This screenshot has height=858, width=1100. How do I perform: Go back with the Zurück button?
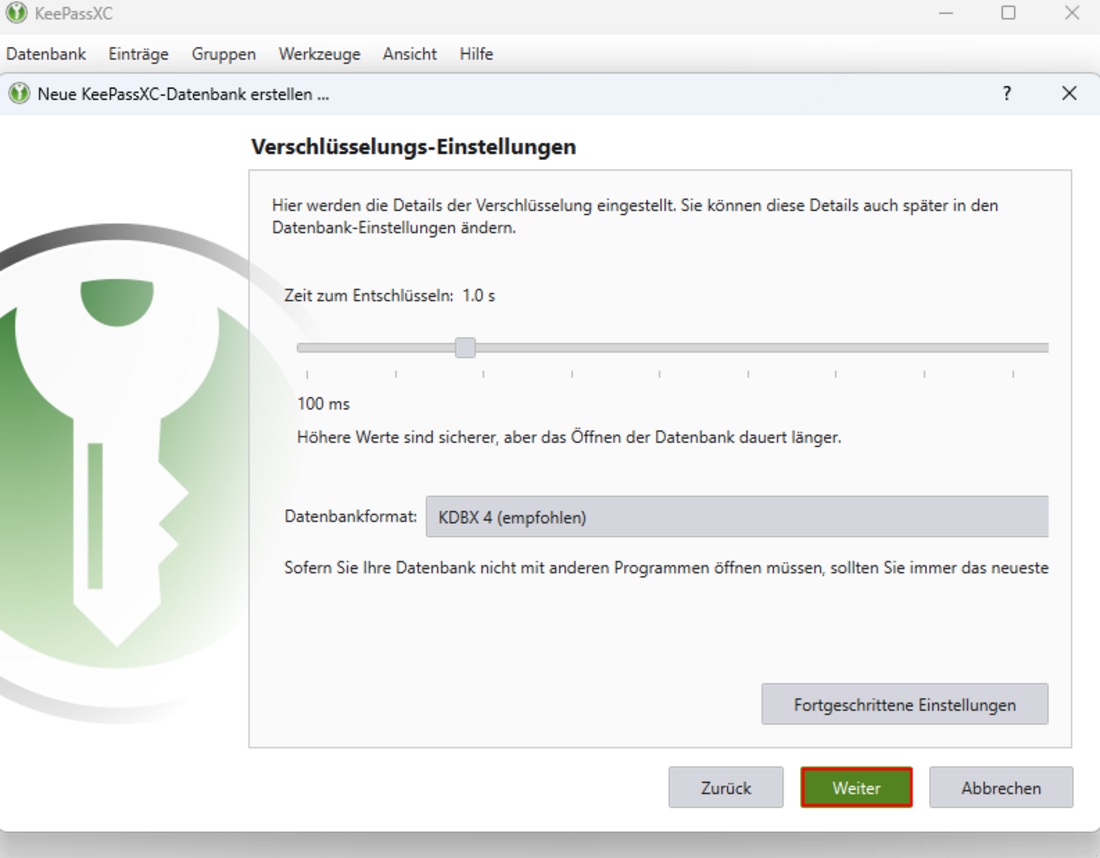[x=725, y=788]
